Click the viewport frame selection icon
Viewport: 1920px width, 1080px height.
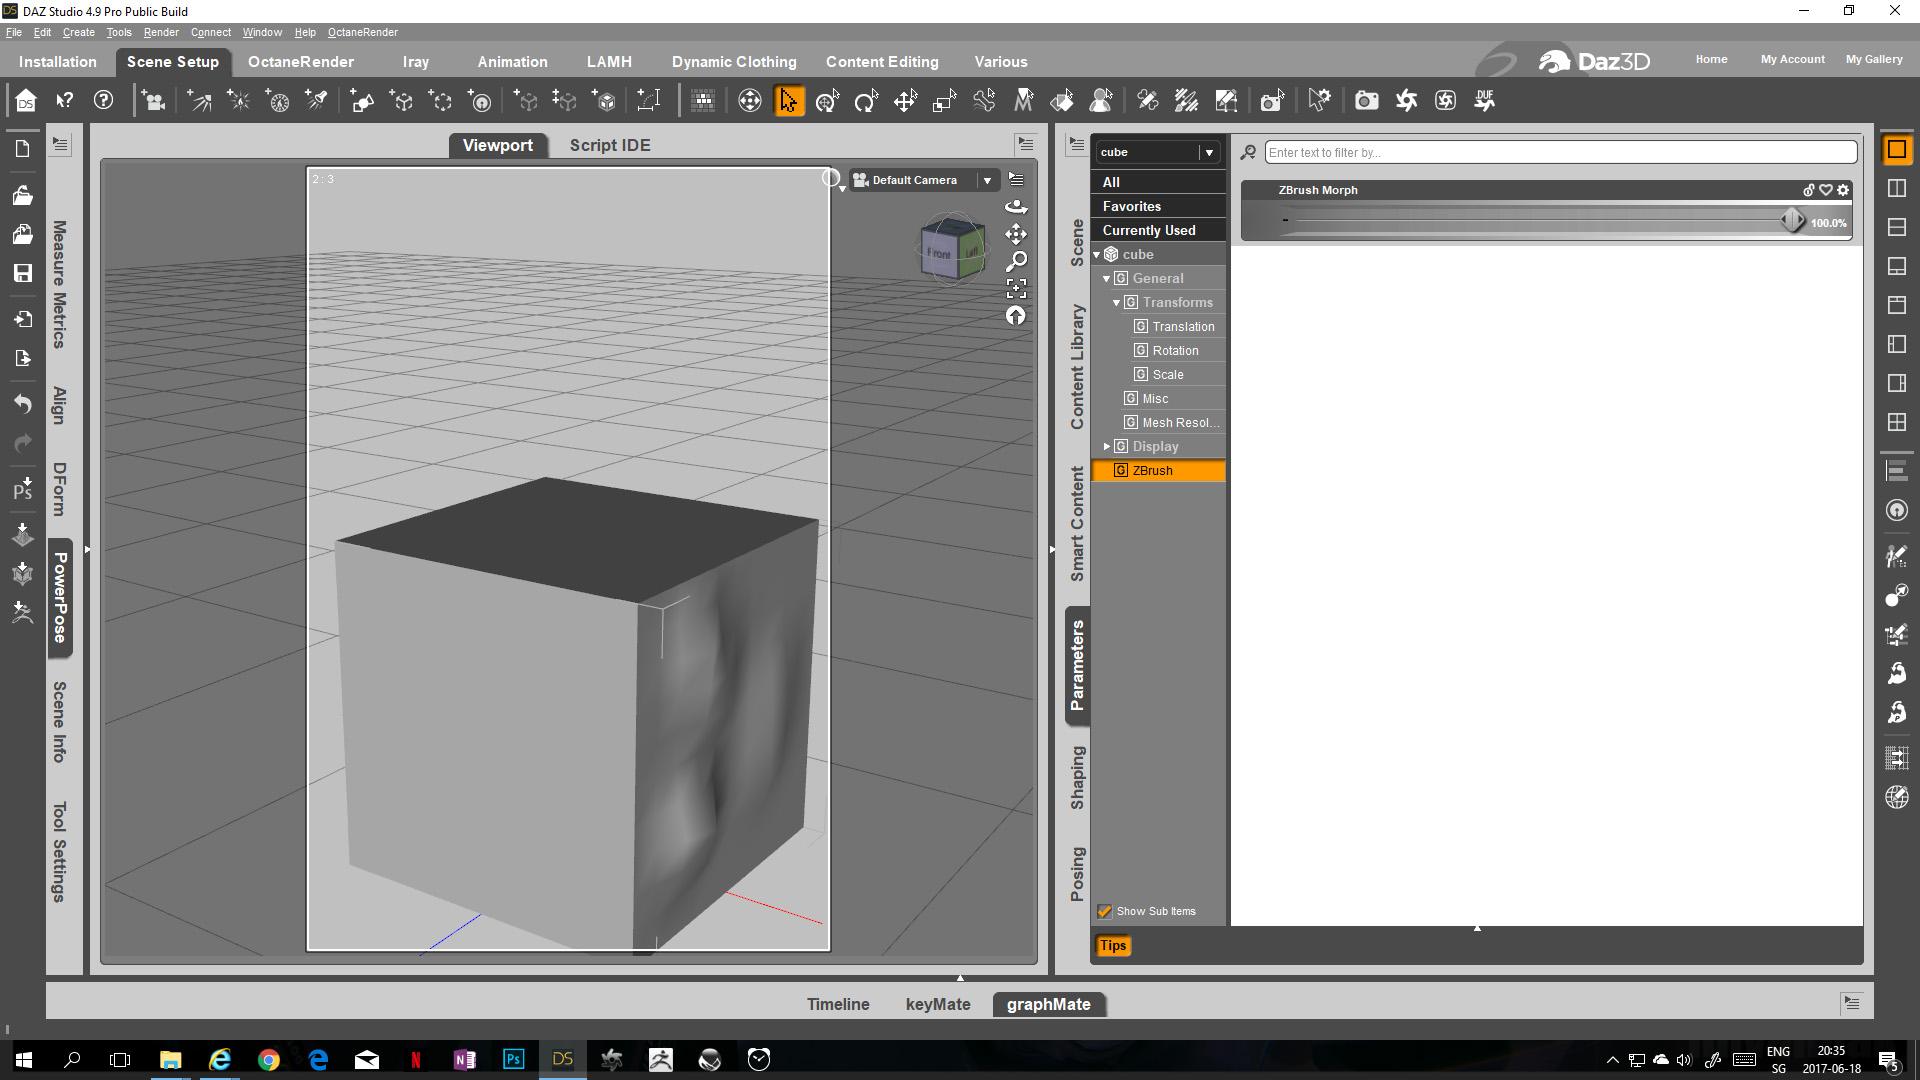(x=1016, y=289)
